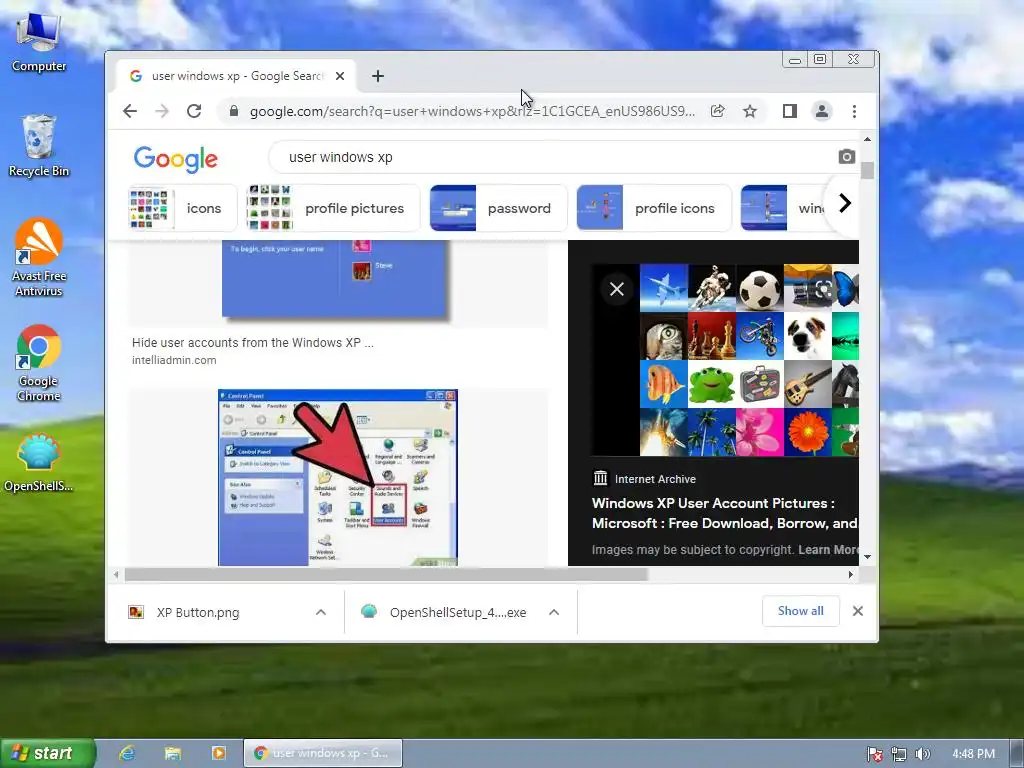Launch Internet Explorer from taskbar
Screen dimensions: 1024x768
click(x=127, y=753)
